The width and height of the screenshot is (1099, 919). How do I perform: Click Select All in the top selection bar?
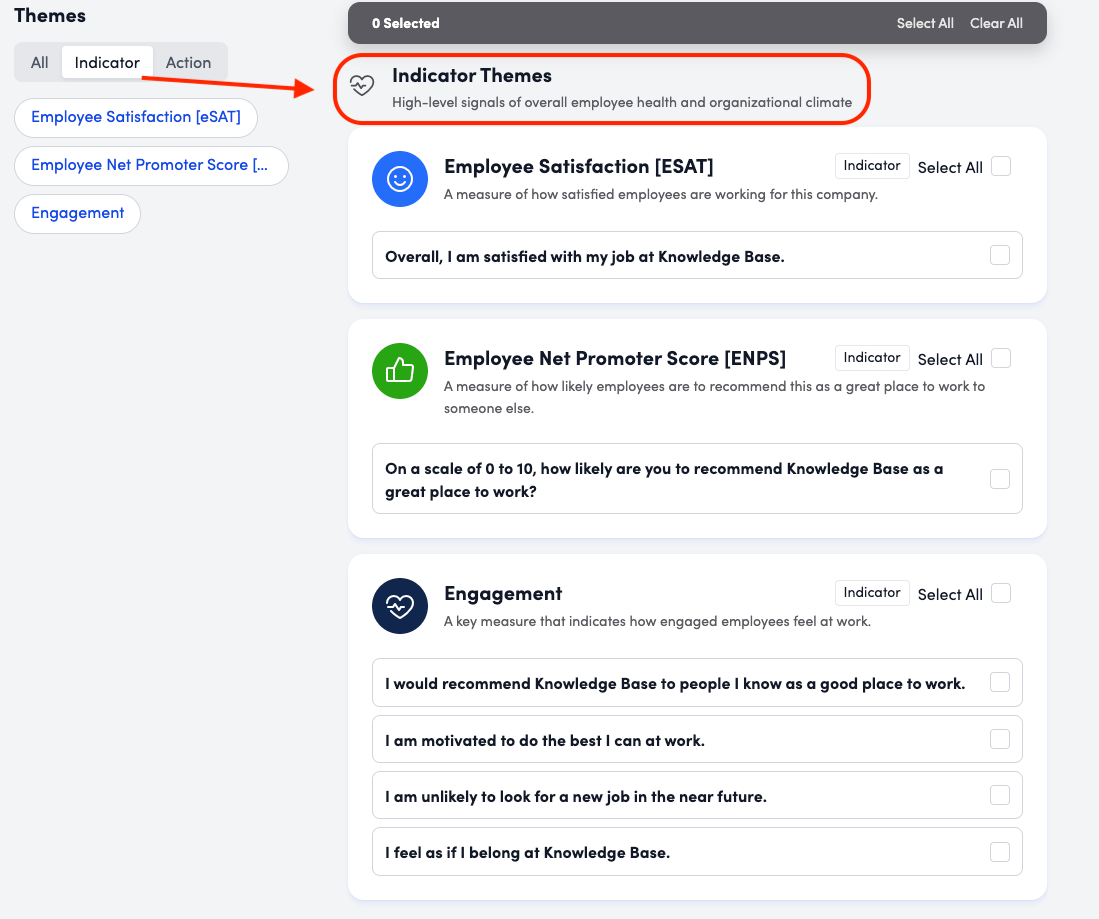[x=924, y=23]
